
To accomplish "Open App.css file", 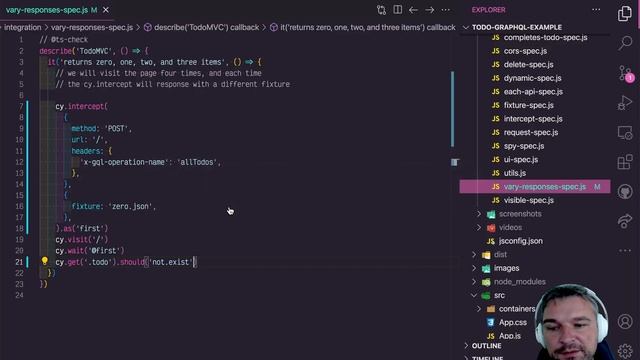I will pos(513,322).
